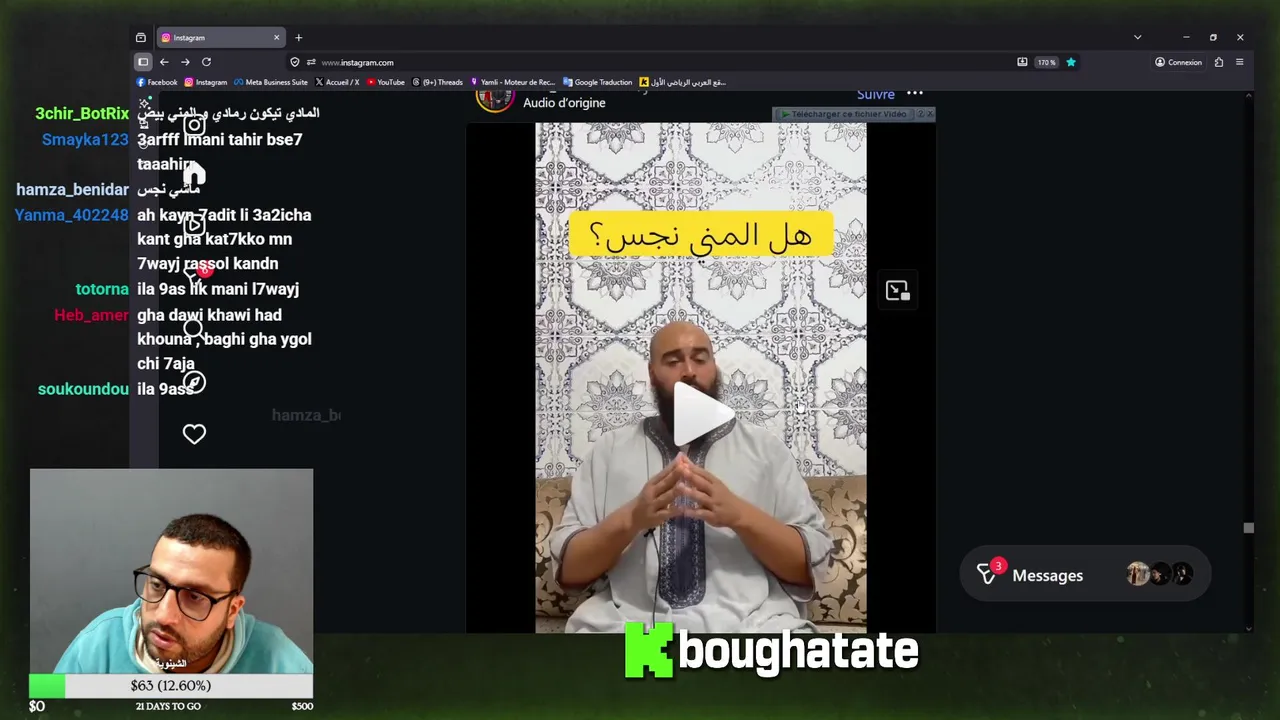
Task: Open help question mark on download bar
Action: (920, 114)
